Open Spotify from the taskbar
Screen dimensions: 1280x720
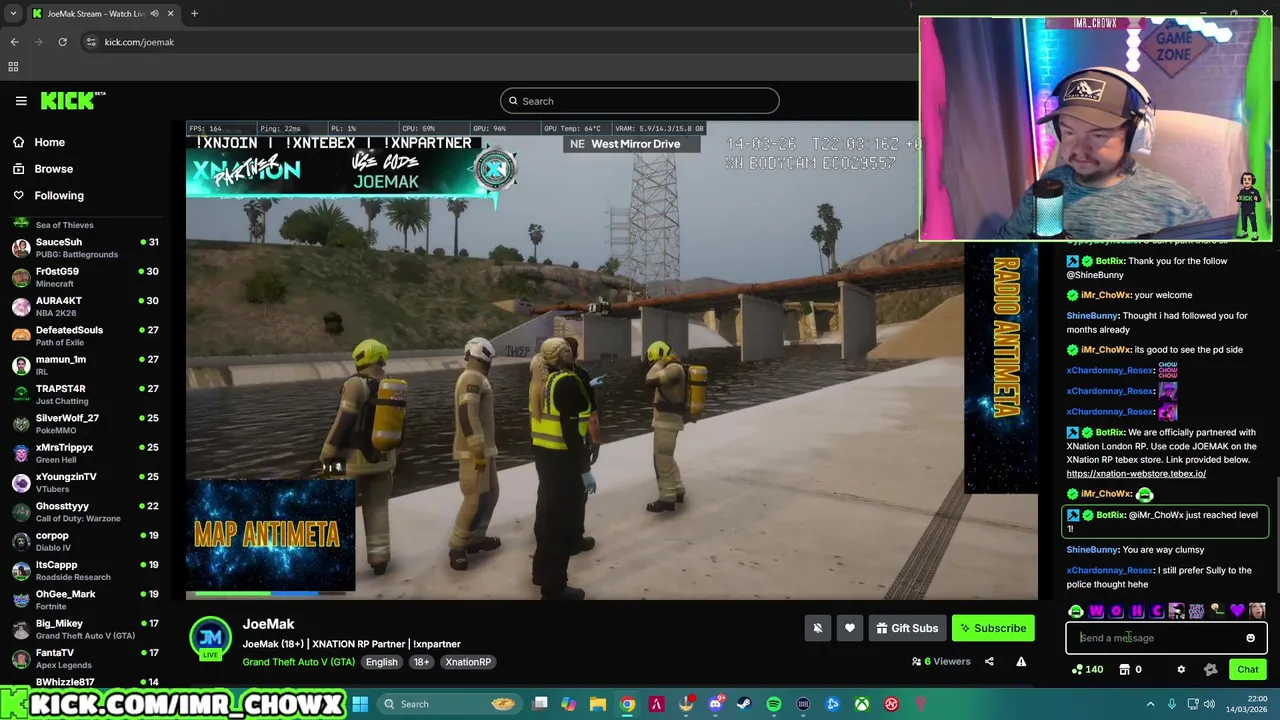pyautogui.click(x=774, y=704)
